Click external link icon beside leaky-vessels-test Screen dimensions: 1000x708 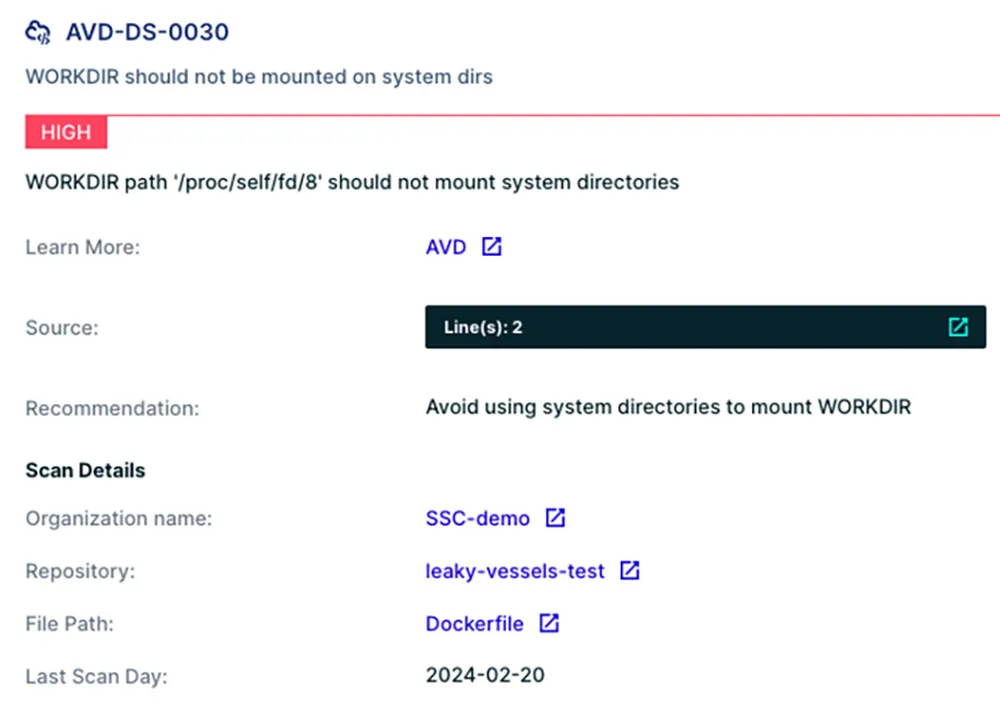(x=630, y=571)
